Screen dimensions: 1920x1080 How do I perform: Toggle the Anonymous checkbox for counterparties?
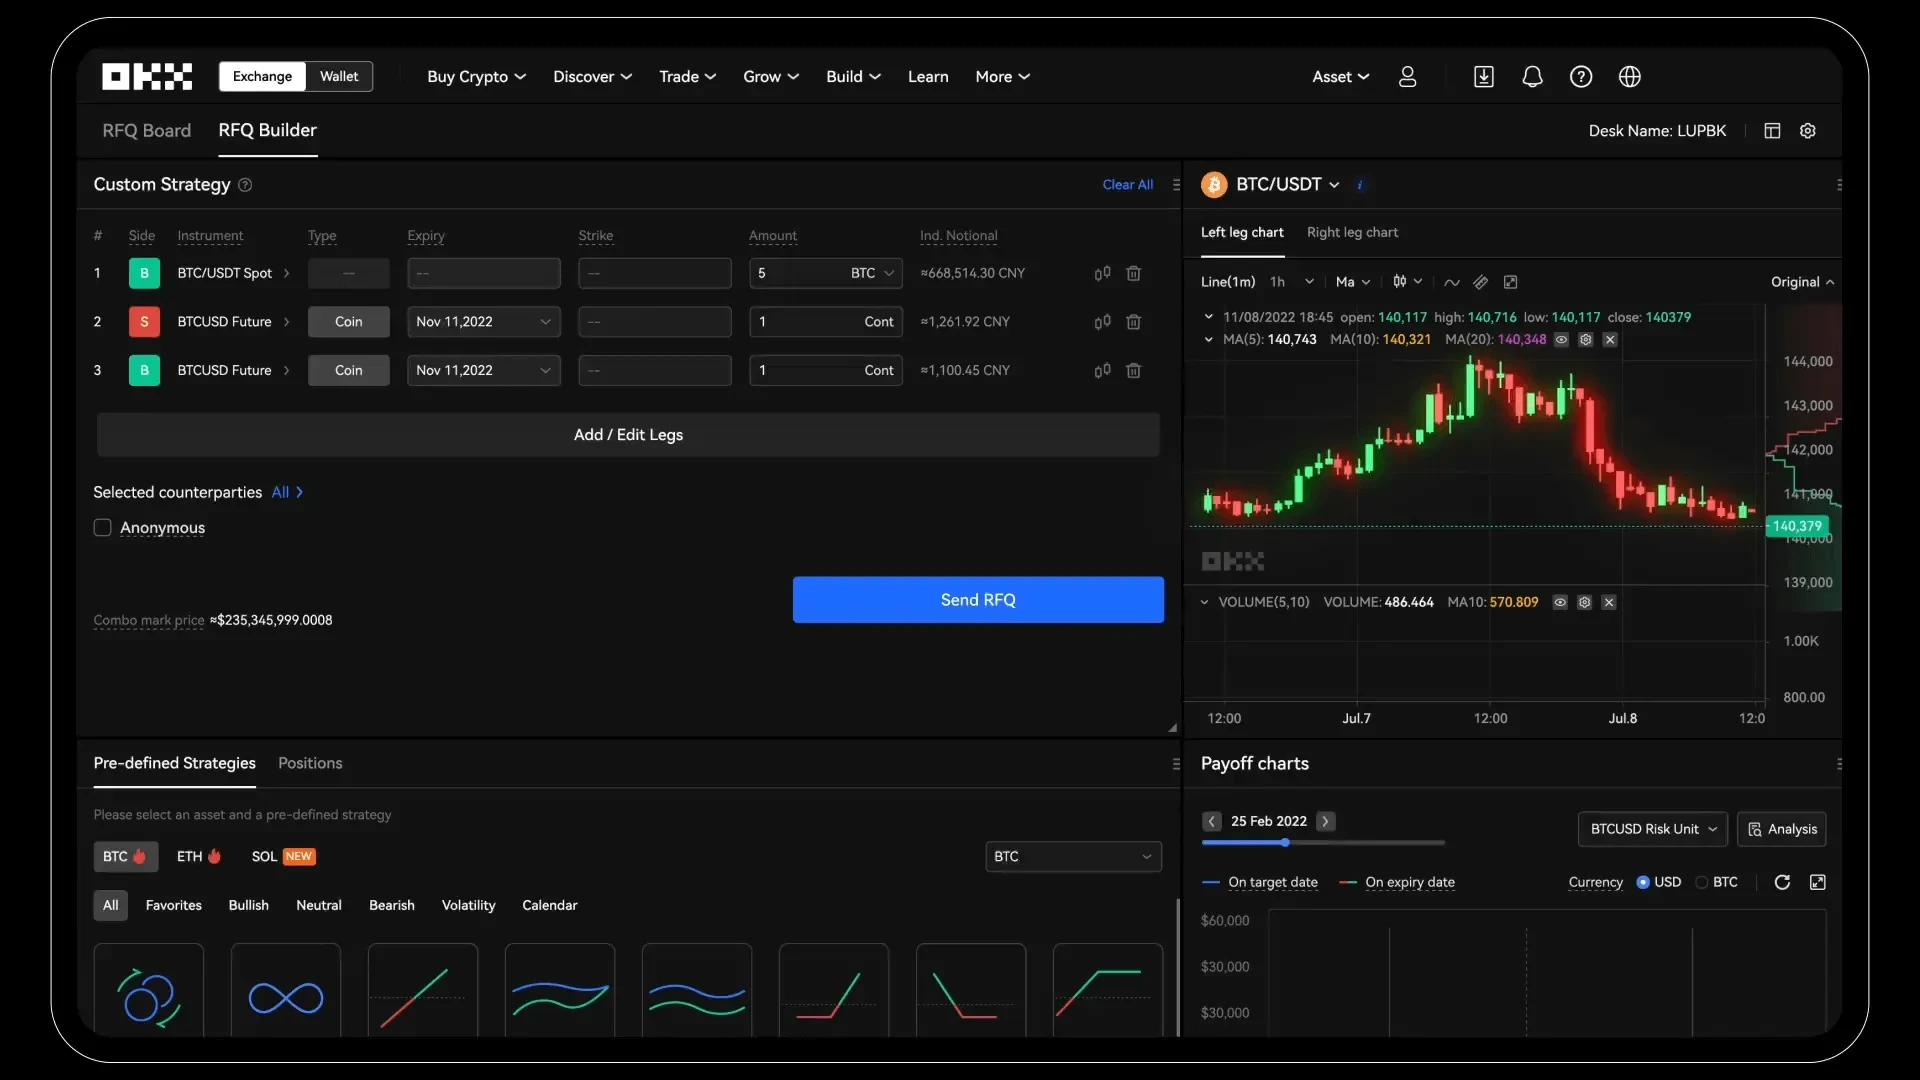pos(102,527)
